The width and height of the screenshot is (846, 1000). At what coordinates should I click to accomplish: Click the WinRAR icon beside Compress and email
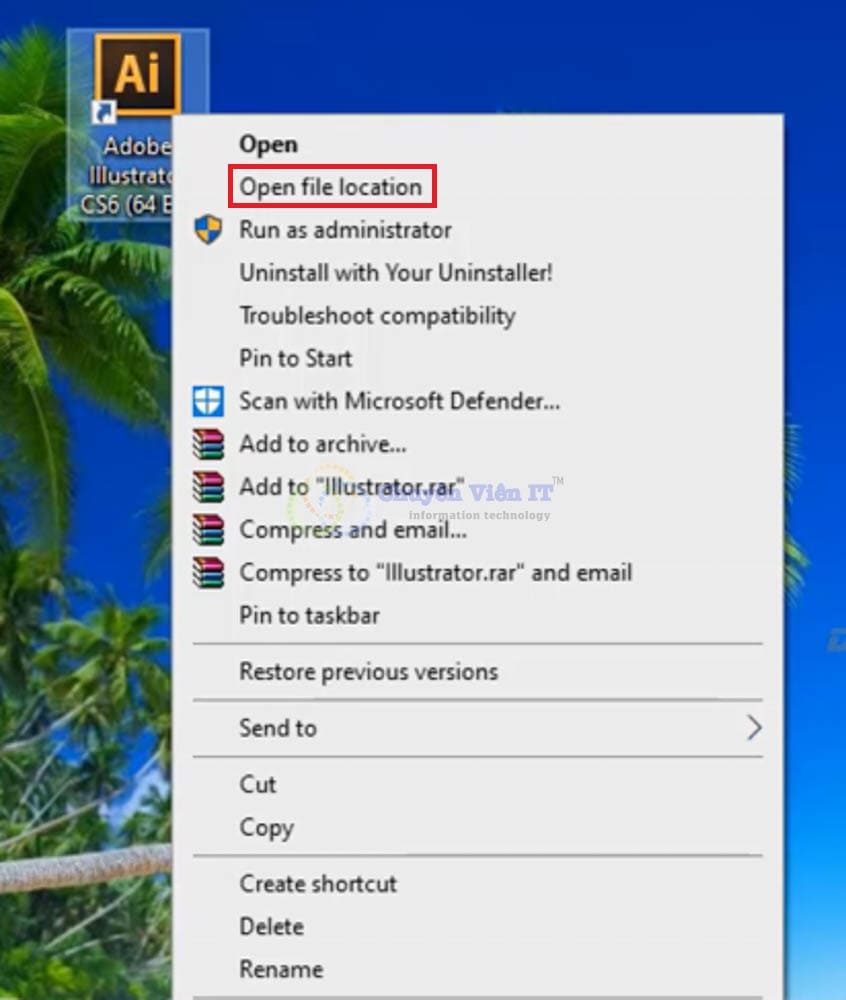pyautogui.click(x=208, y=530)
